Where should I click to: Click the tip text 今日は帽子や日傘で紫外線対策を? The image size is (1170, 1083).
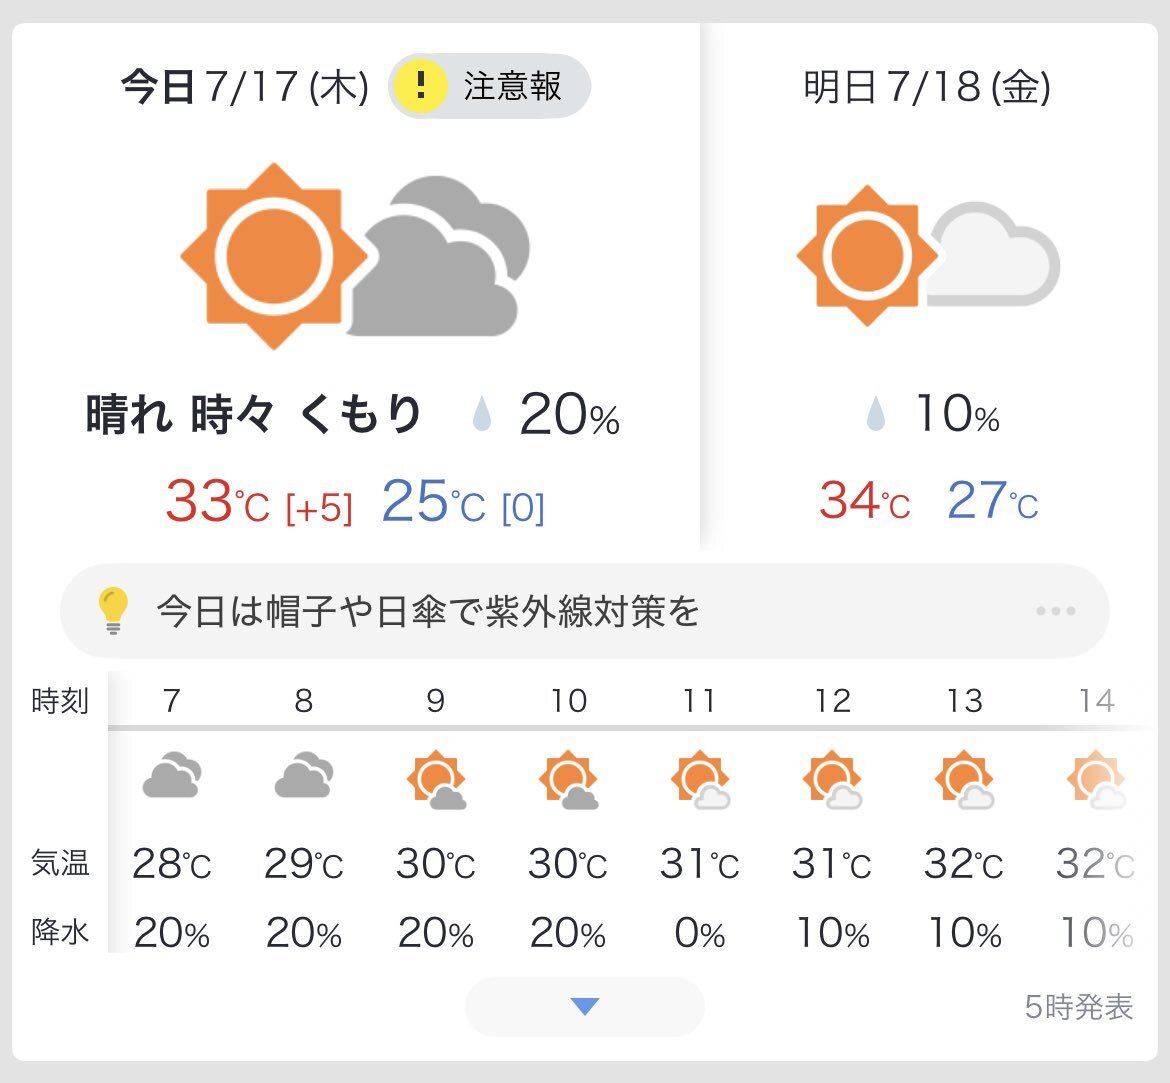[428, 611]
